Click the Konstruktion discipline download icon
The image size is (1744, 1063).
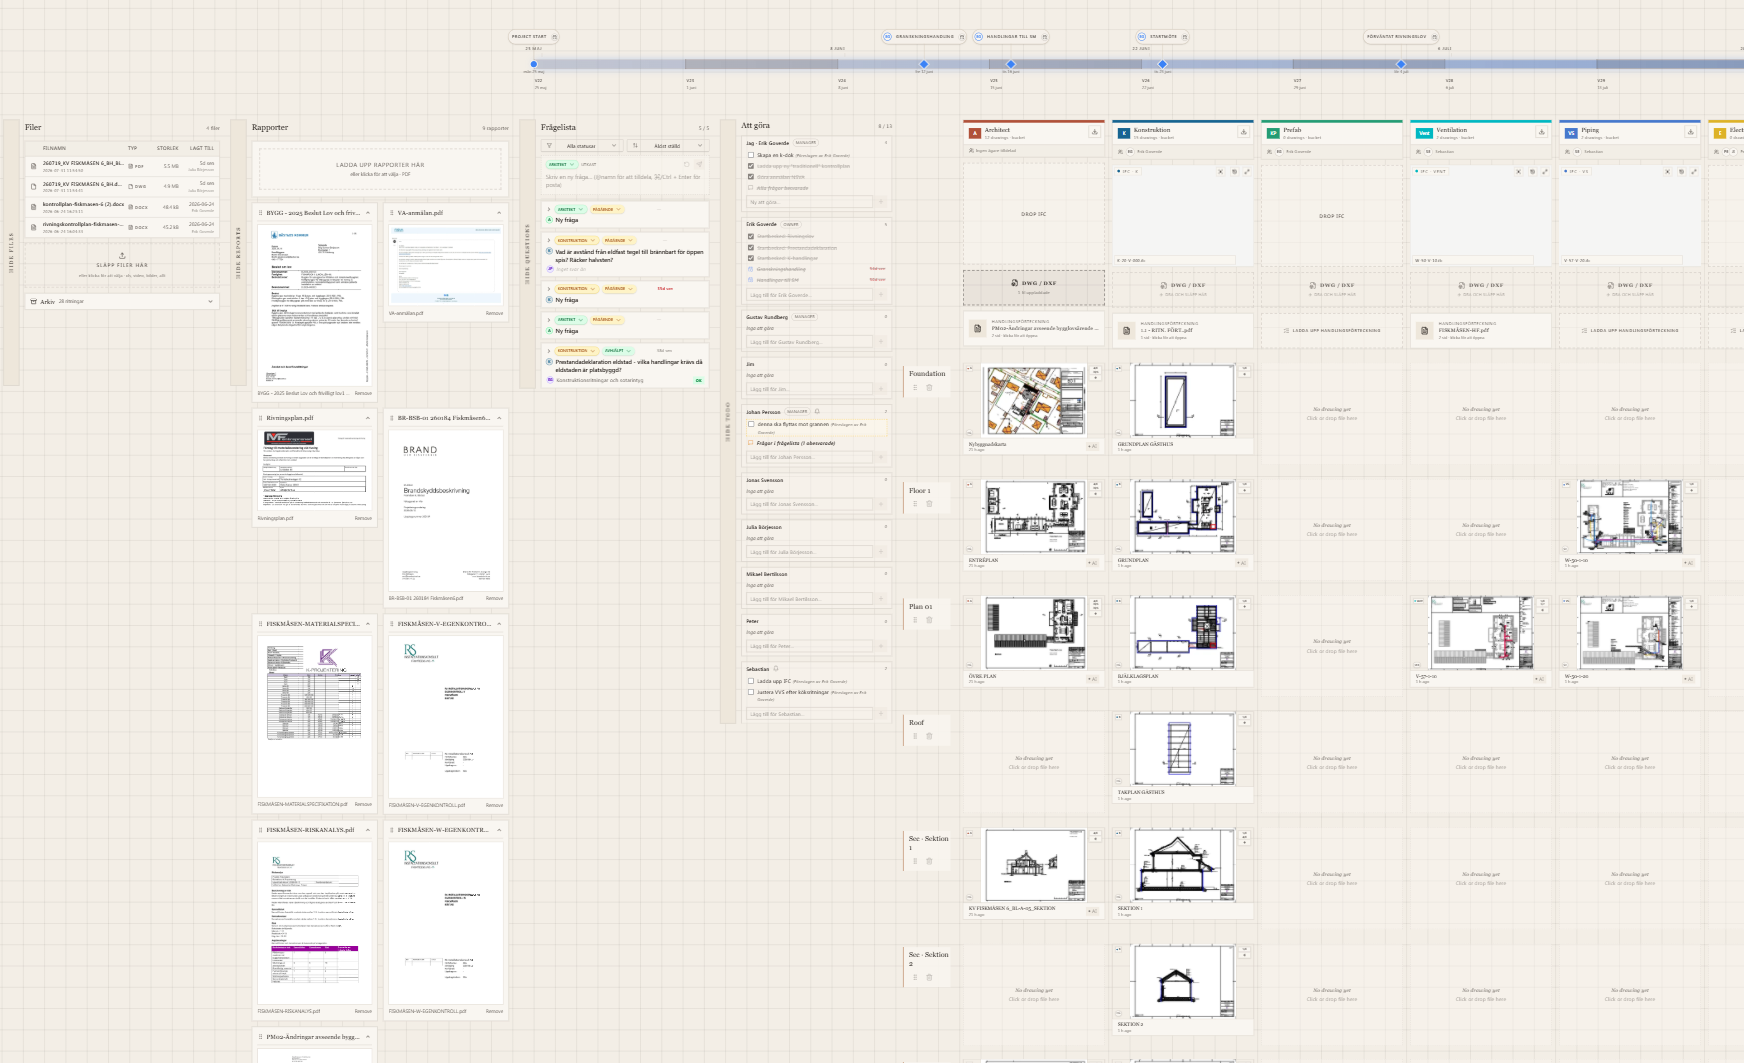pyautogui.click(x=1243, y=132)
